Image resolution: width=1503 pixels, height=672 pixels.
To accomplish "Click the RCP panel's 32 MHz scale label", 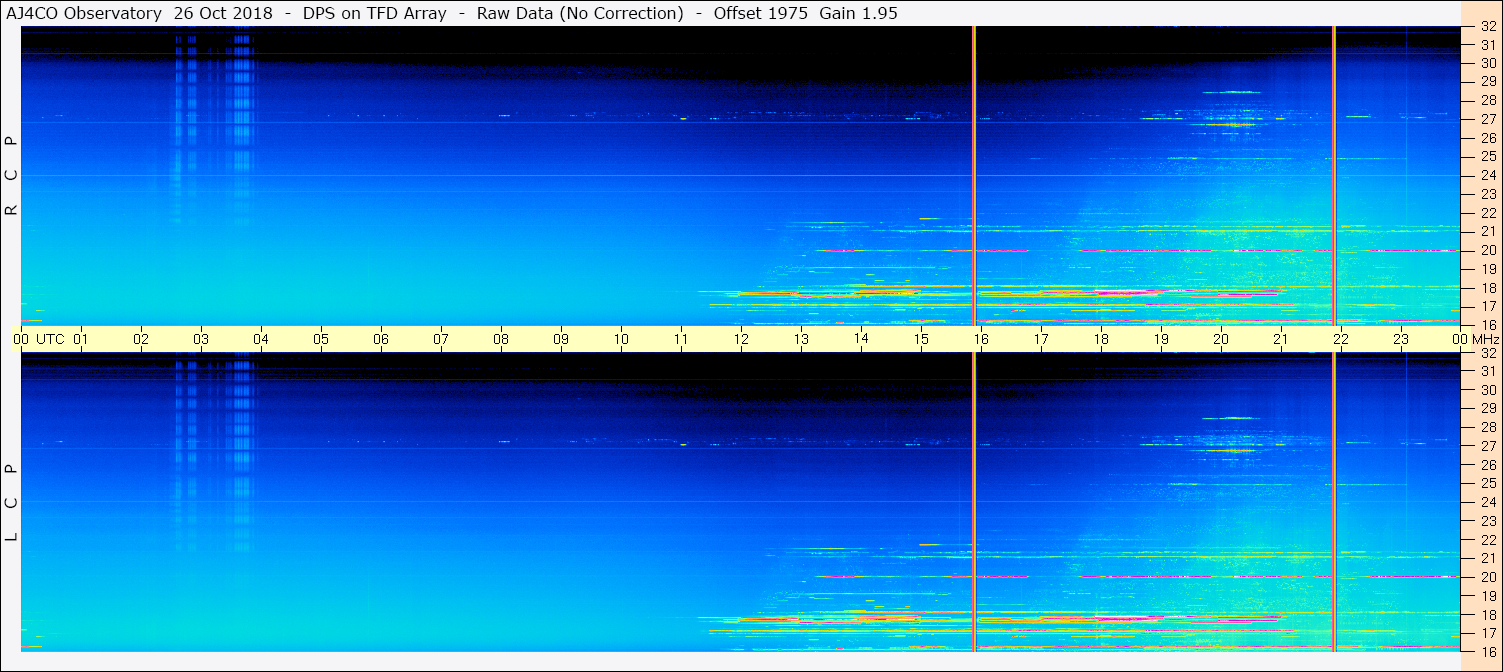I will tap(1488, 27).
